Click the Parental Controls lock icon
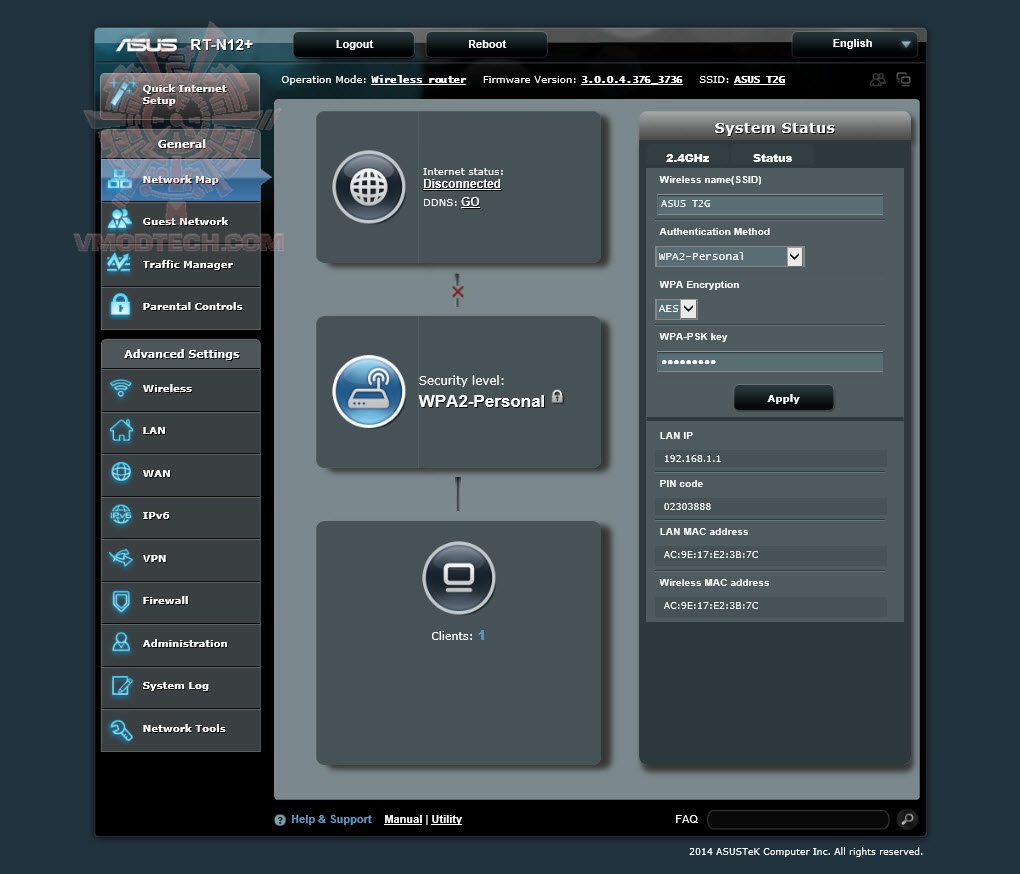The height and width of the screenshot is (874, 1020). (120, 305)
